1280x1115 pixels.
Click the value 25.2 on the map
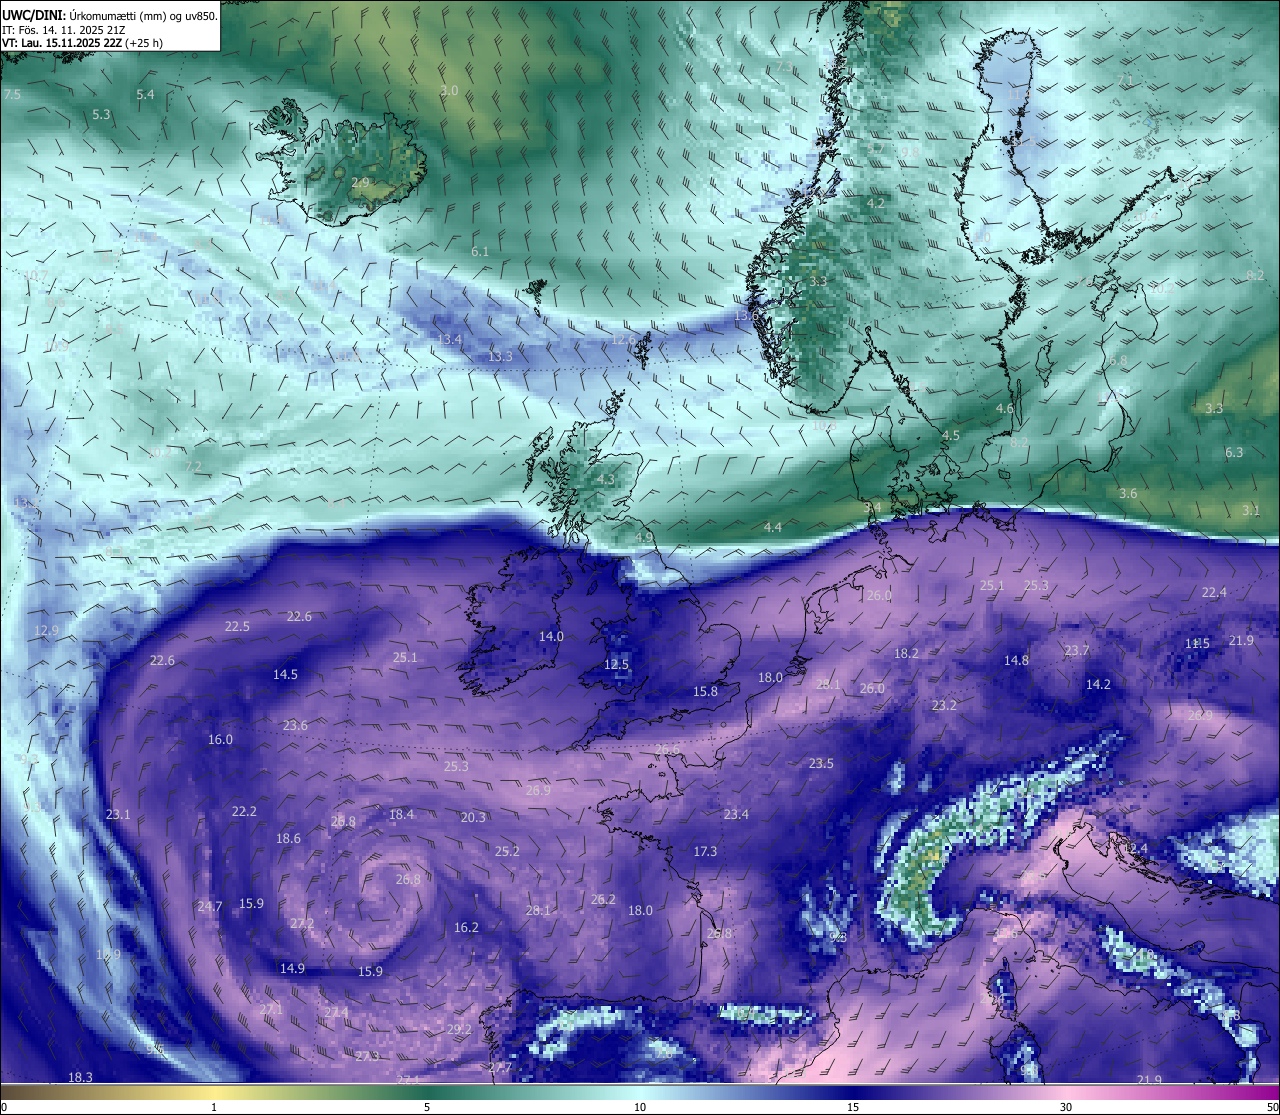(507, 851)
